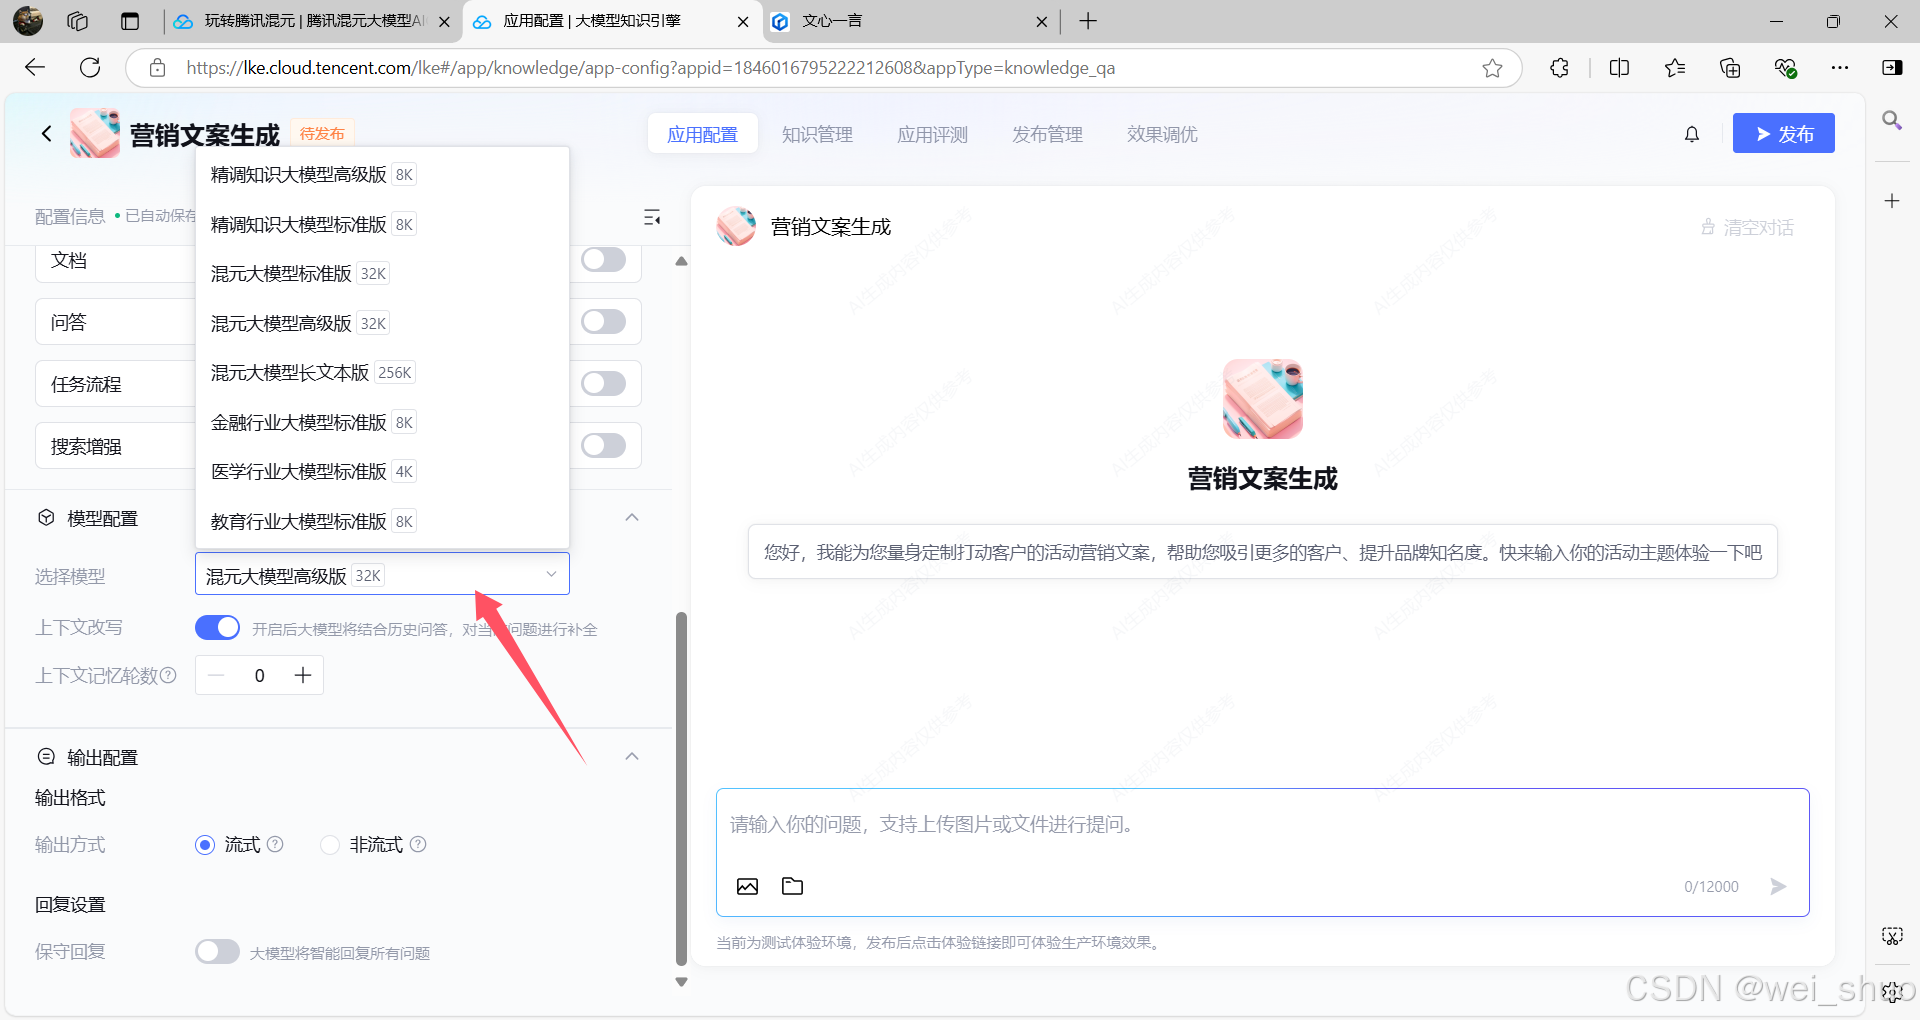
Task: Open the notification bell
Action: click(x=1692, y=134)
